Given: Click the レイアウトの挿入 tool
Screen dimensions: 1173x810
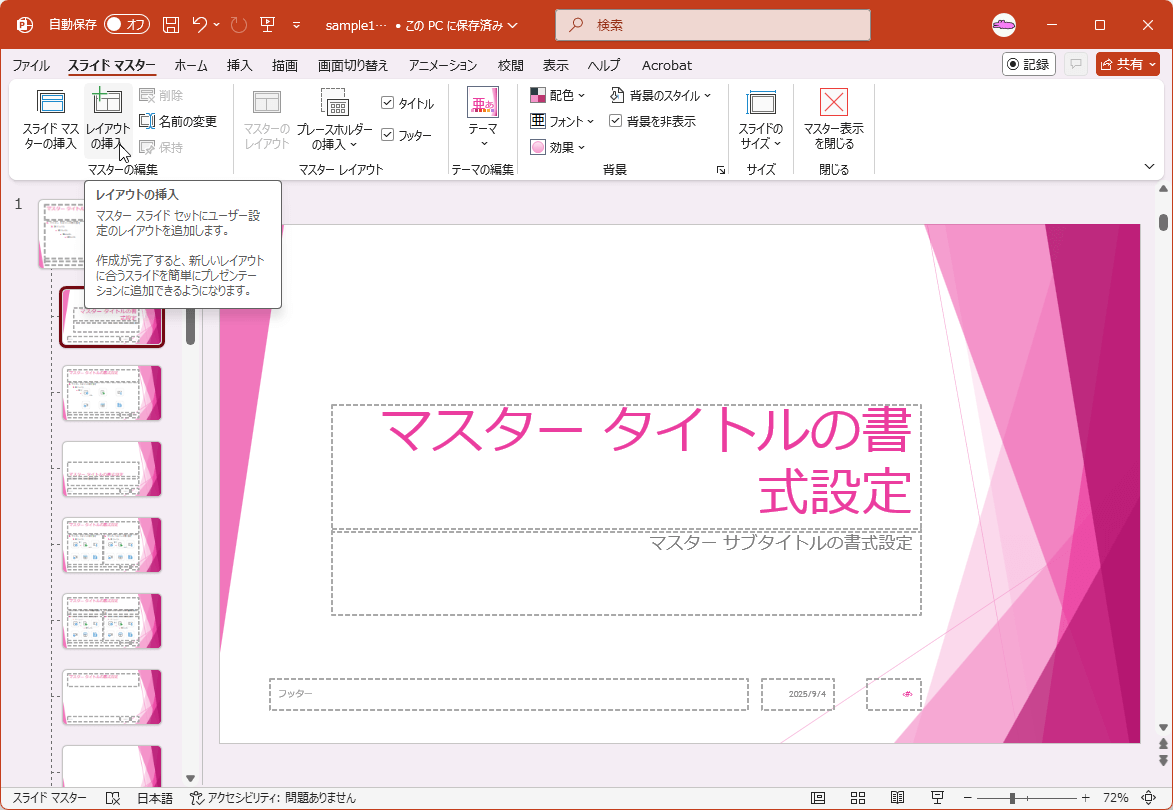Looking at the screenshot, I should (x=106, y=118).
